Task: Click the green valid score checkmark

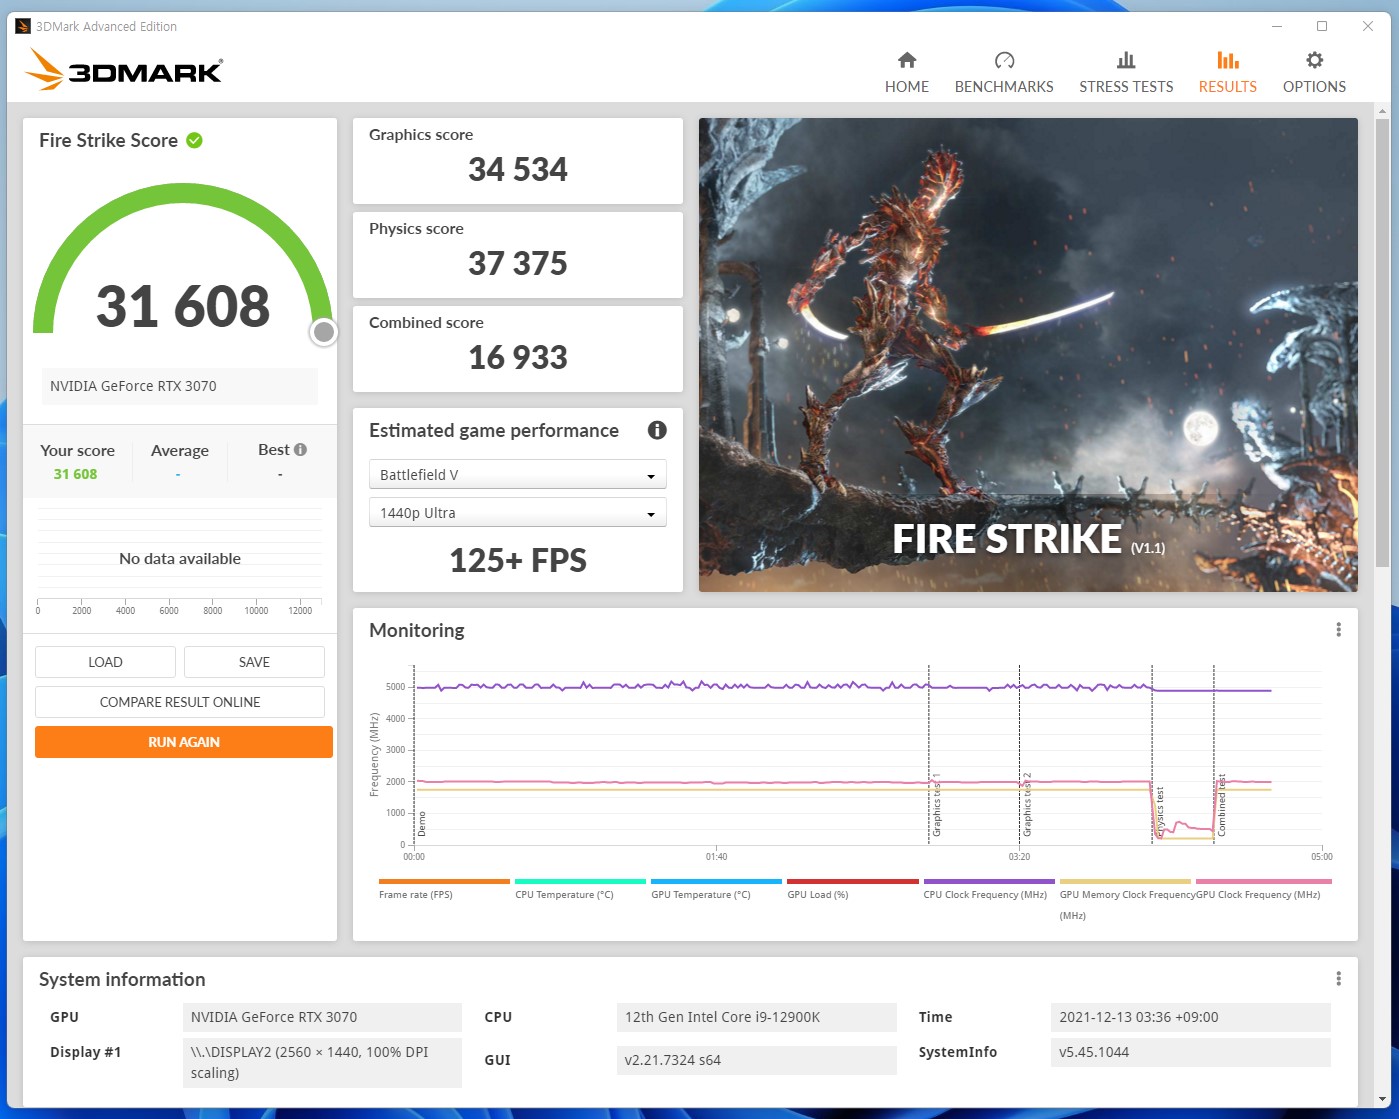Action: pos(195,140)
